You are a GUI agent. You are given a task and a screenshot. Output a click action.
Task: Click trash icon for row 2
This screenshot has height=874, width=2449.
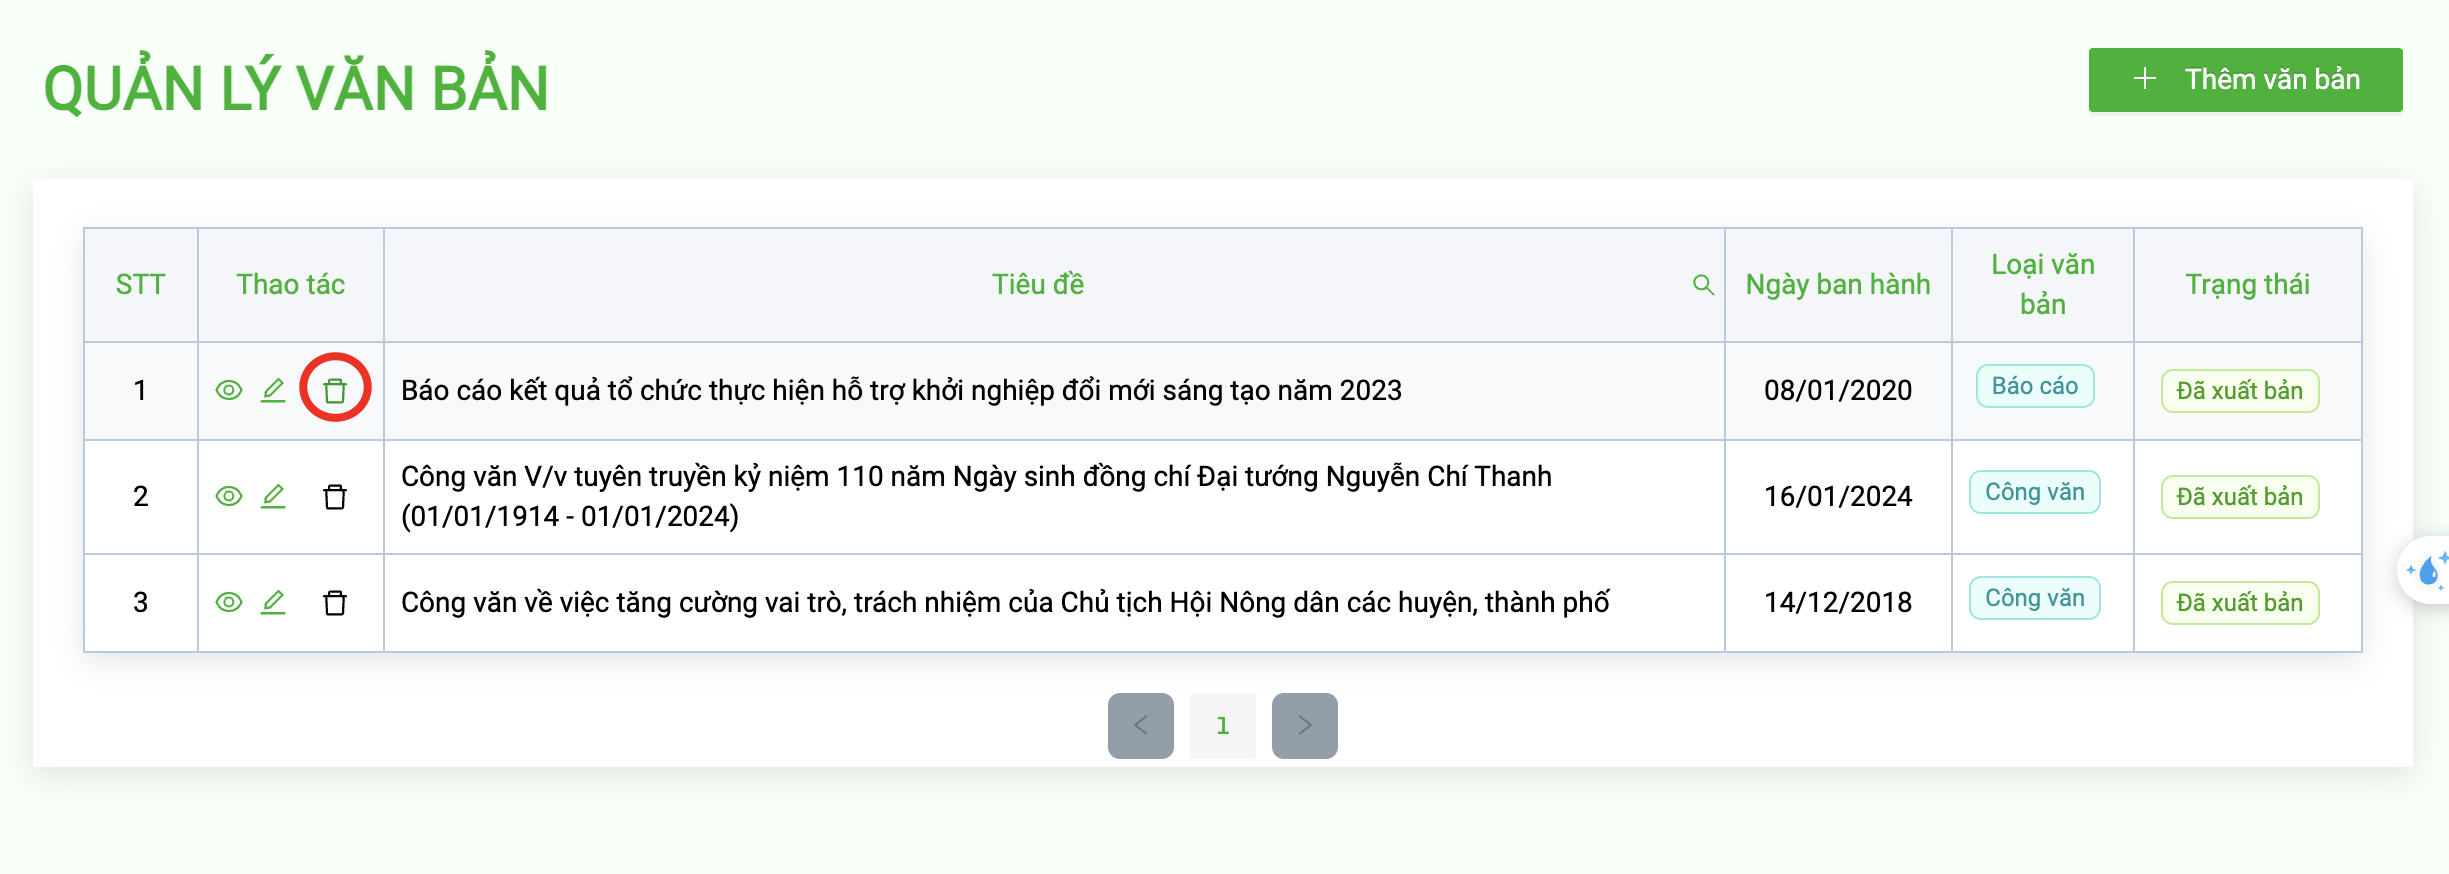click(335, 496)
